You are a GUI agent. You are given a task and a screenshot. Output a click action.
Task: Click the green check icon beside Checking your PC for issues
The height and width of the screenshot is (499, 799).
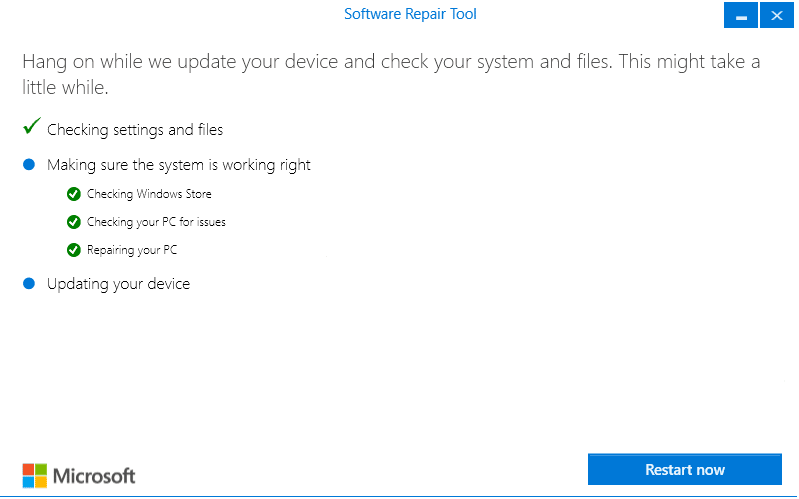74,222
